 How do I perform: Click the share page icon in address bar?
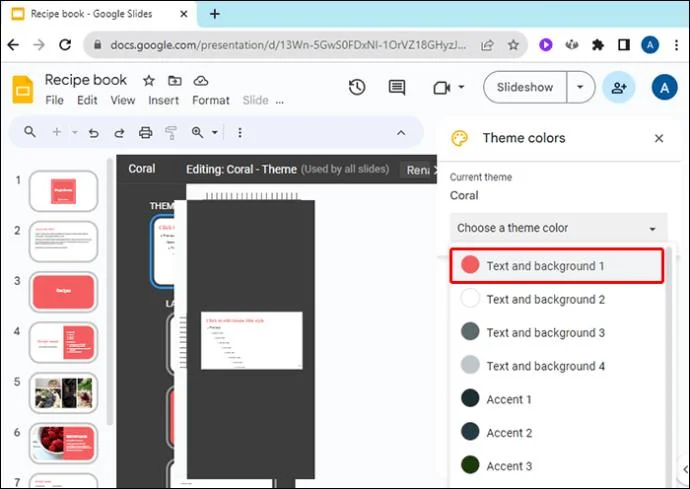tap(487, 45)
